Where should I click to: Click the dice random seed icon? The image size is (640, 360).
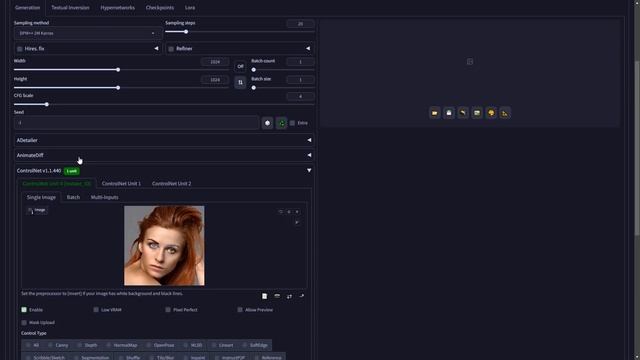267,123
